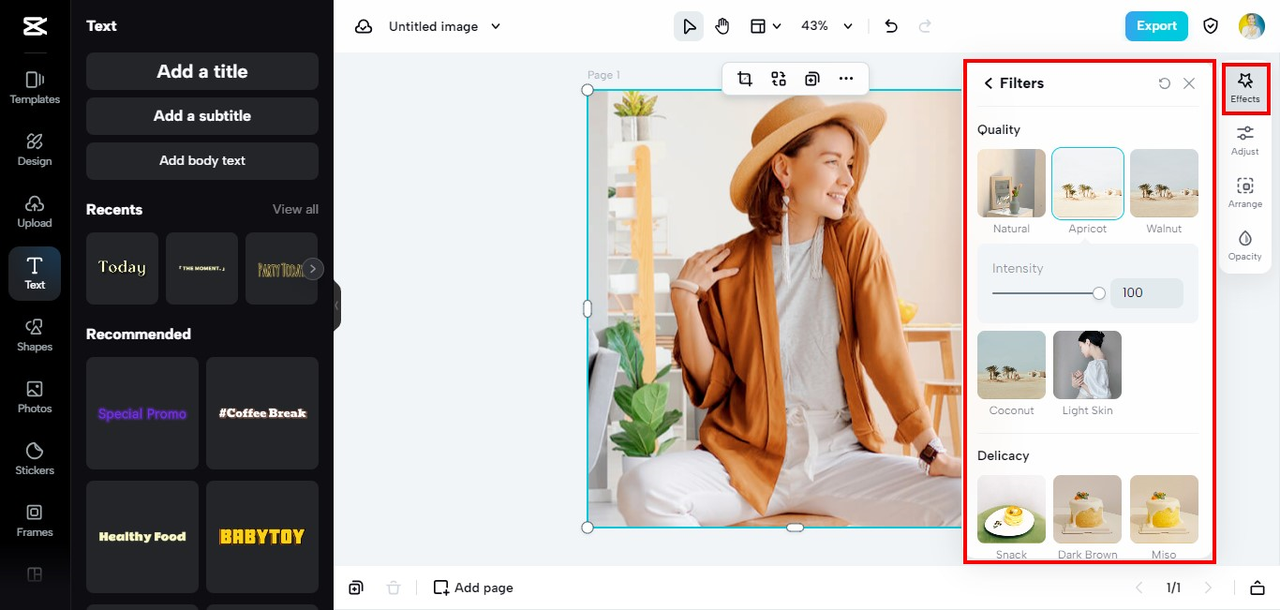The width and height of the screenshot is (1280, 610).
Task: Click Add page button
Action: [x=473, y=588]
